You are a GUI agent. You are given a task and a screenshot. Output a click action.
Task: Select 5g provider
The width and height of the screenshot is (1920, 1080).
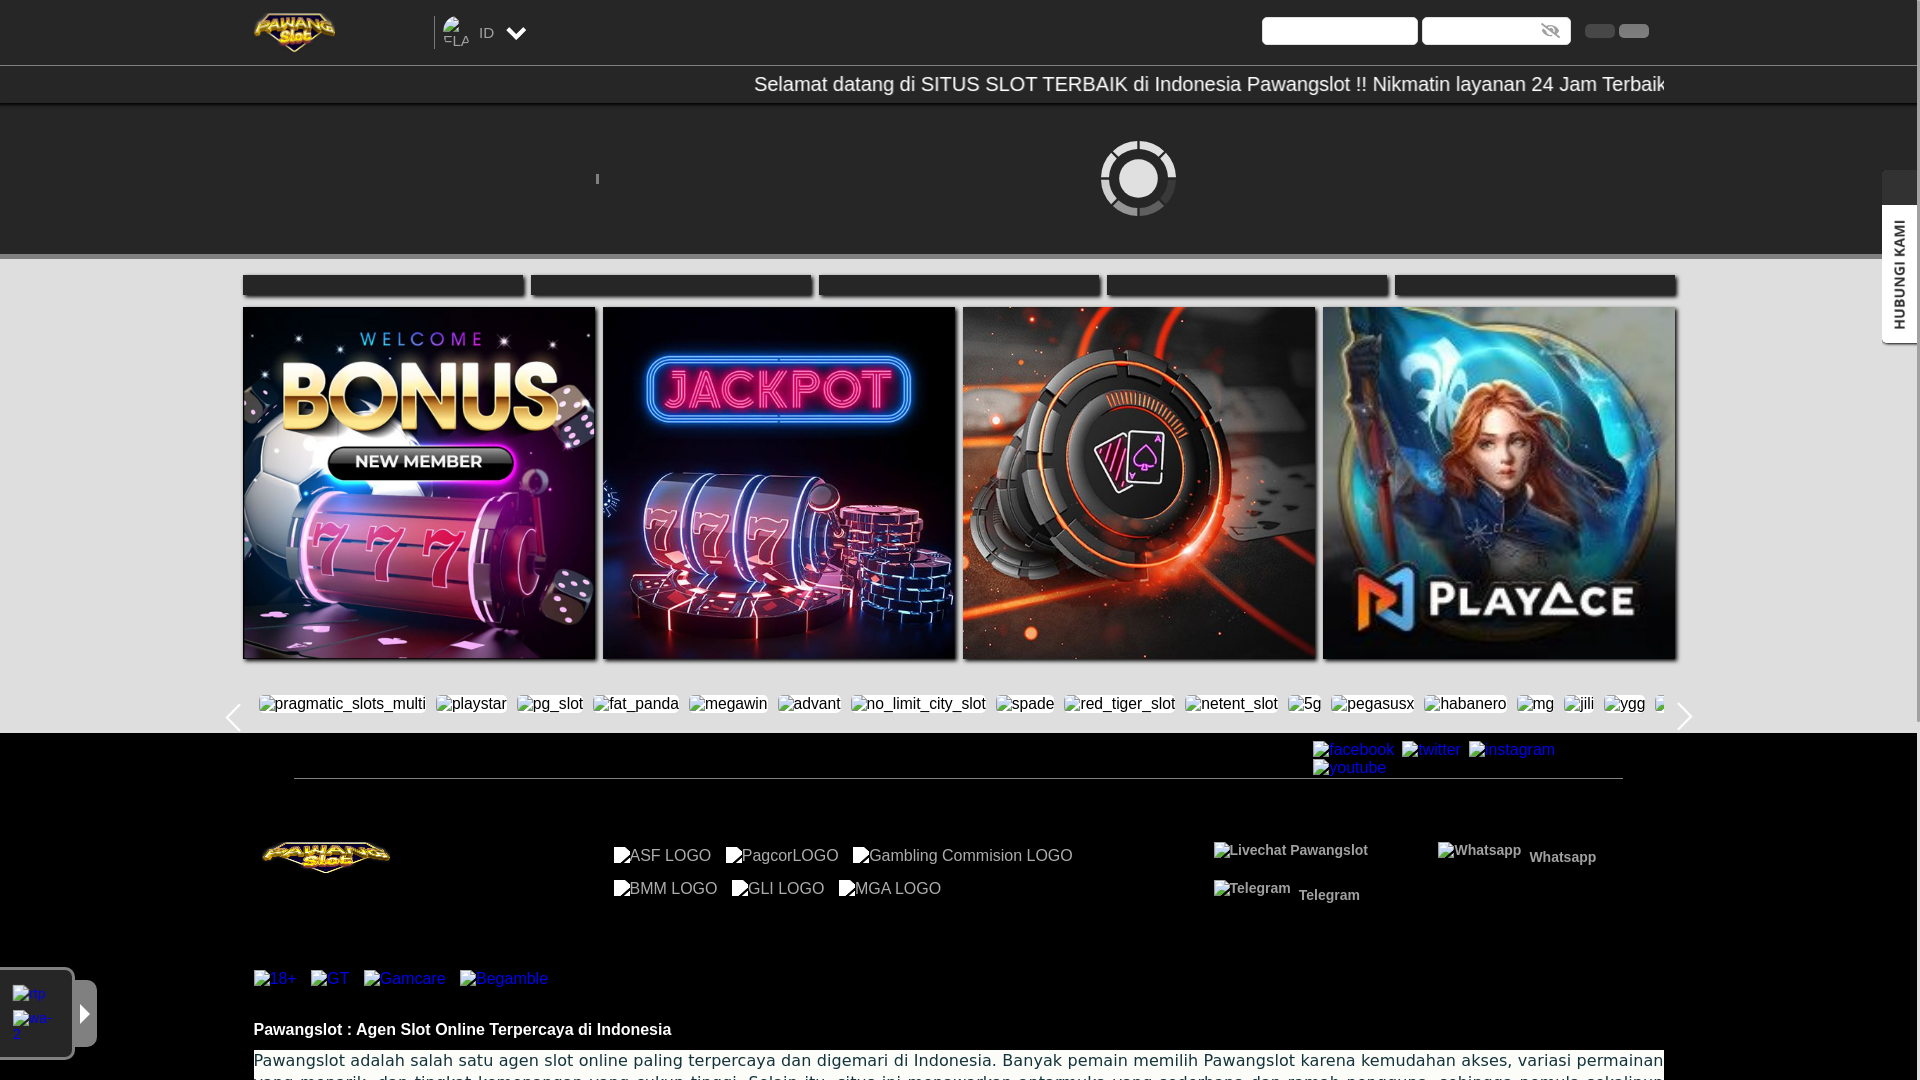(x=1304, y=704)
